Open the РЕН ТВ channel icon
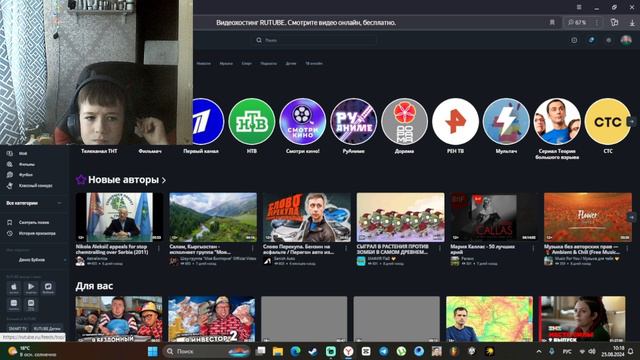This screenshot has width=640, height=360. click(455, 122)
